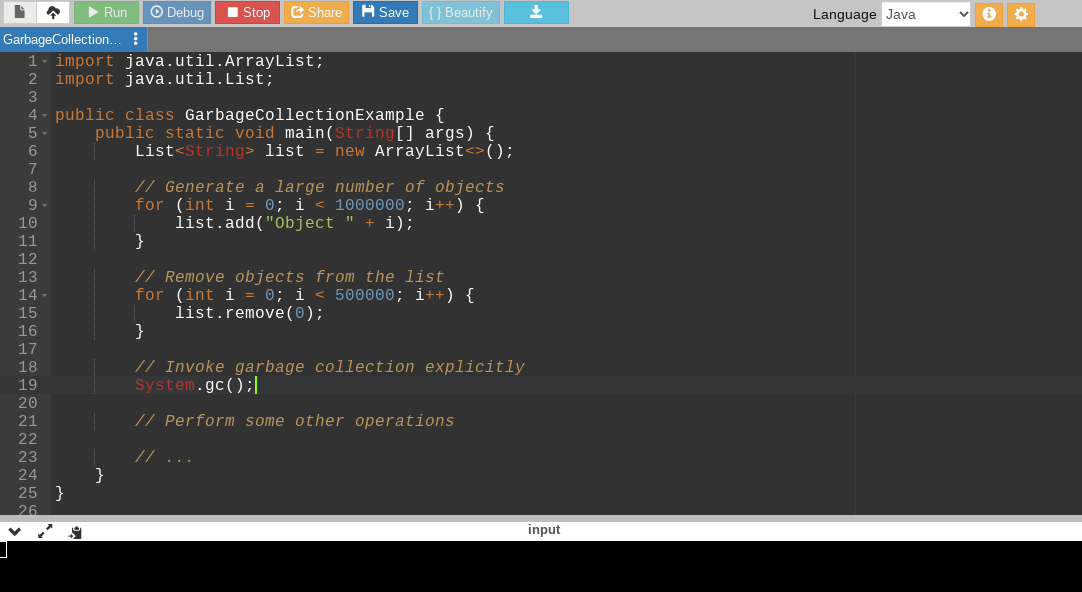This screenshot has height=592, width=1082.
Task: Click the input section label
Action: pyautogui.click(x=544, y=530)
